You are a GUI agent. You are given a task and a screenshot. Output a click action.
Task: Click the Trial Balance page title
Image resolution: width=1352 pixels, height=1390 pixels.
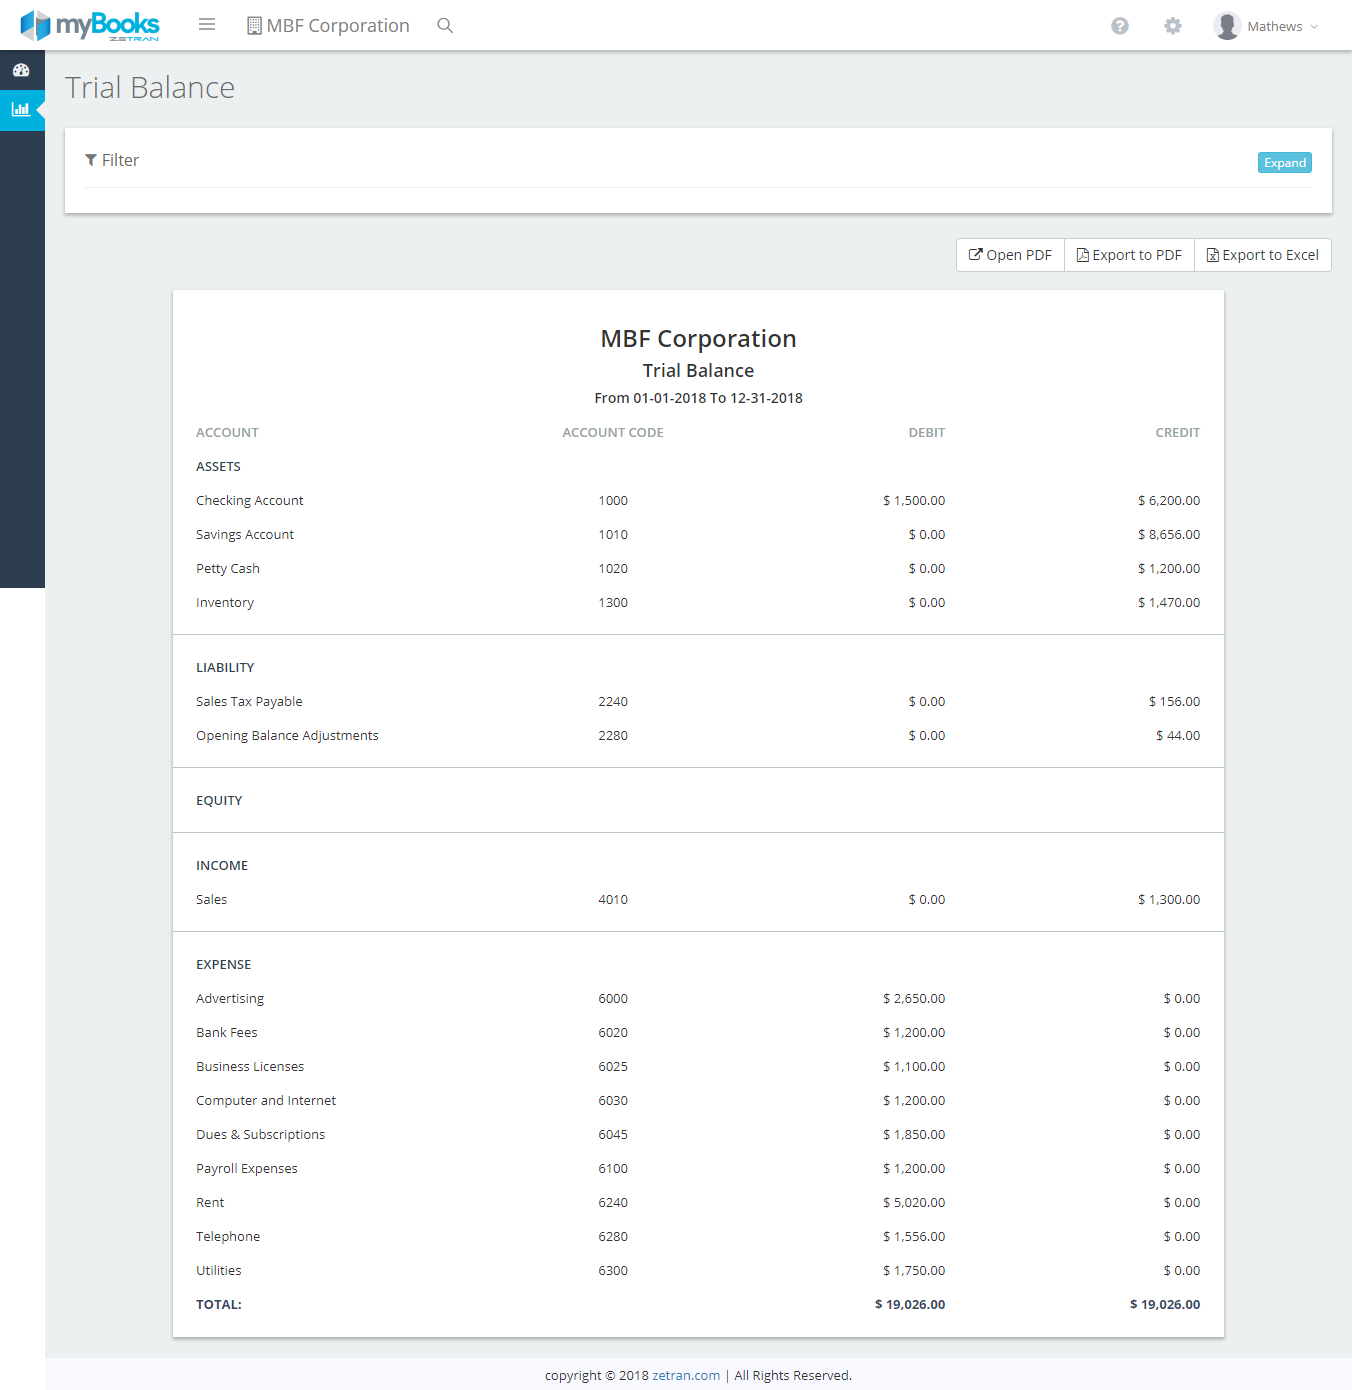150,88
